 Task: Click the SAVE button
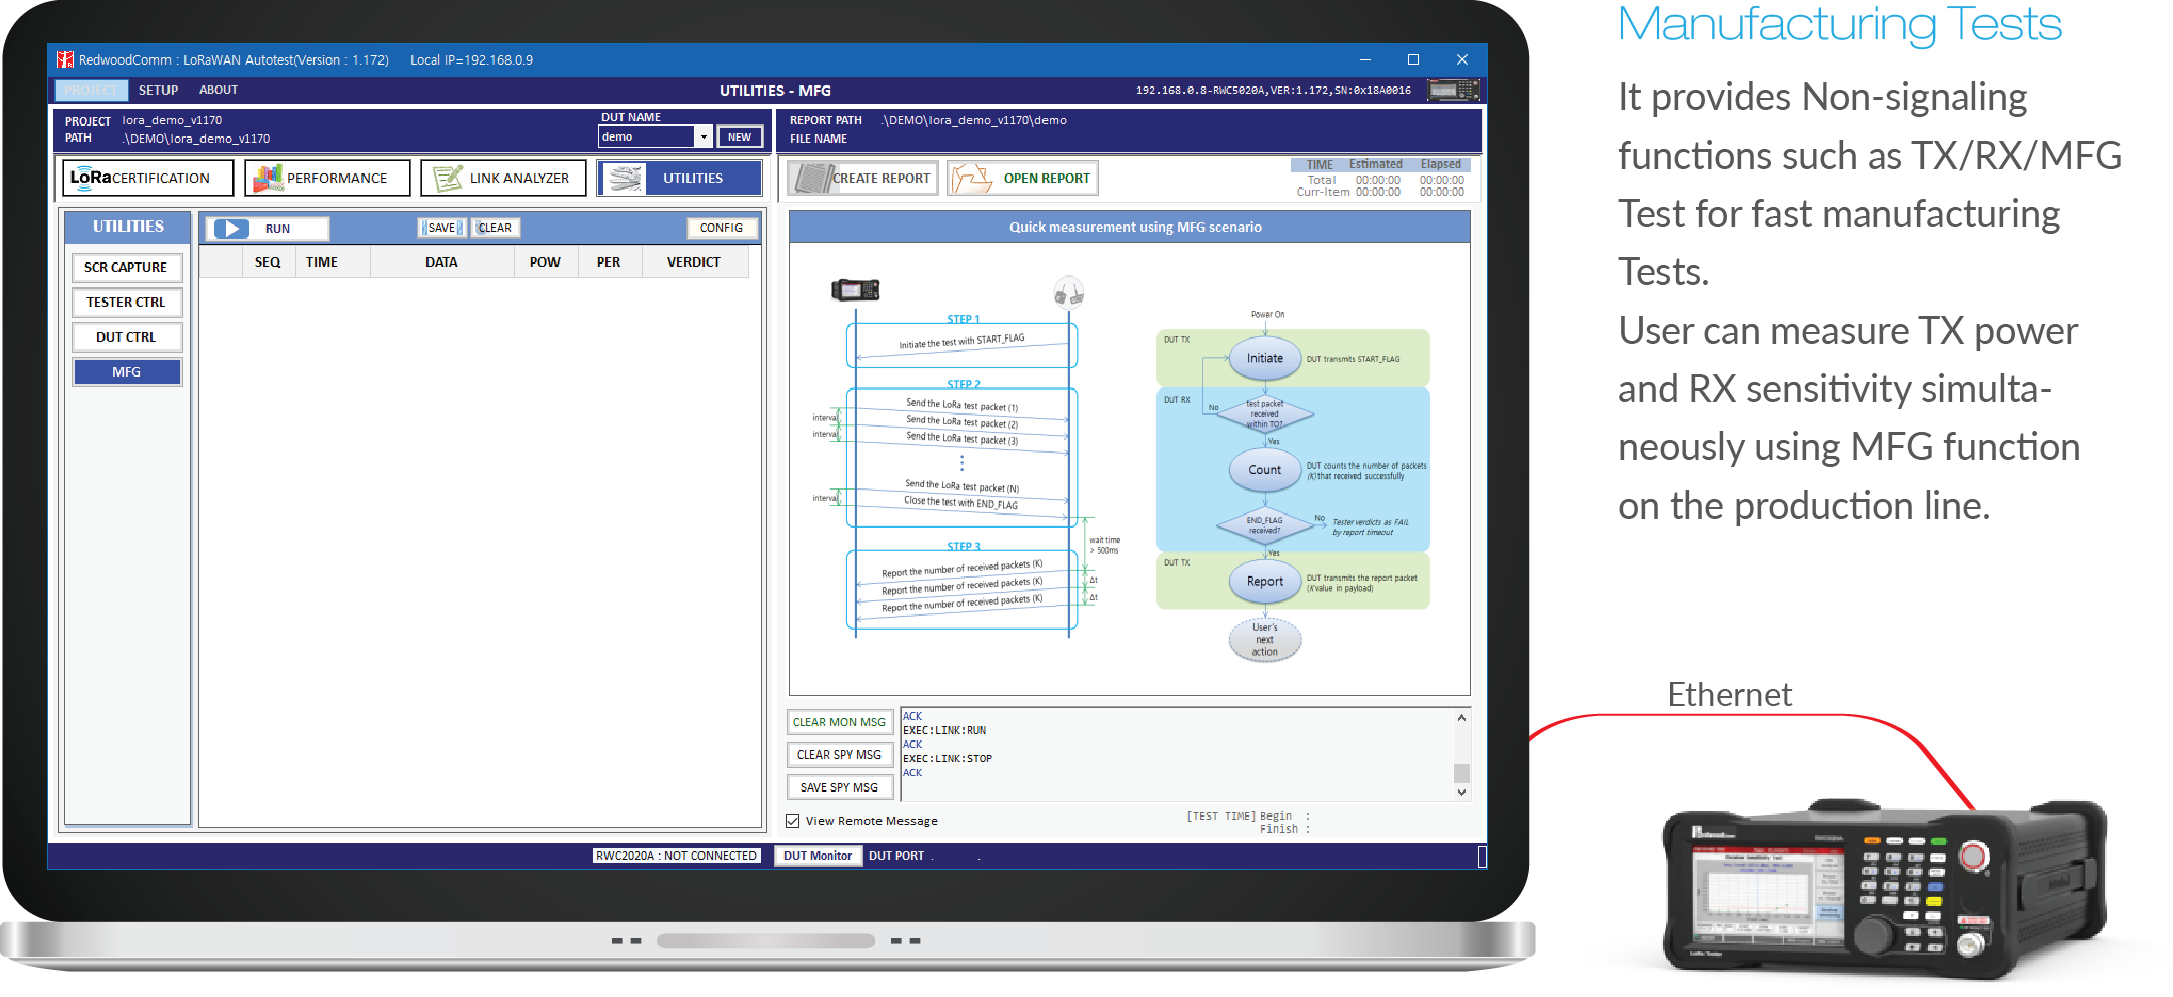(441, 228)
